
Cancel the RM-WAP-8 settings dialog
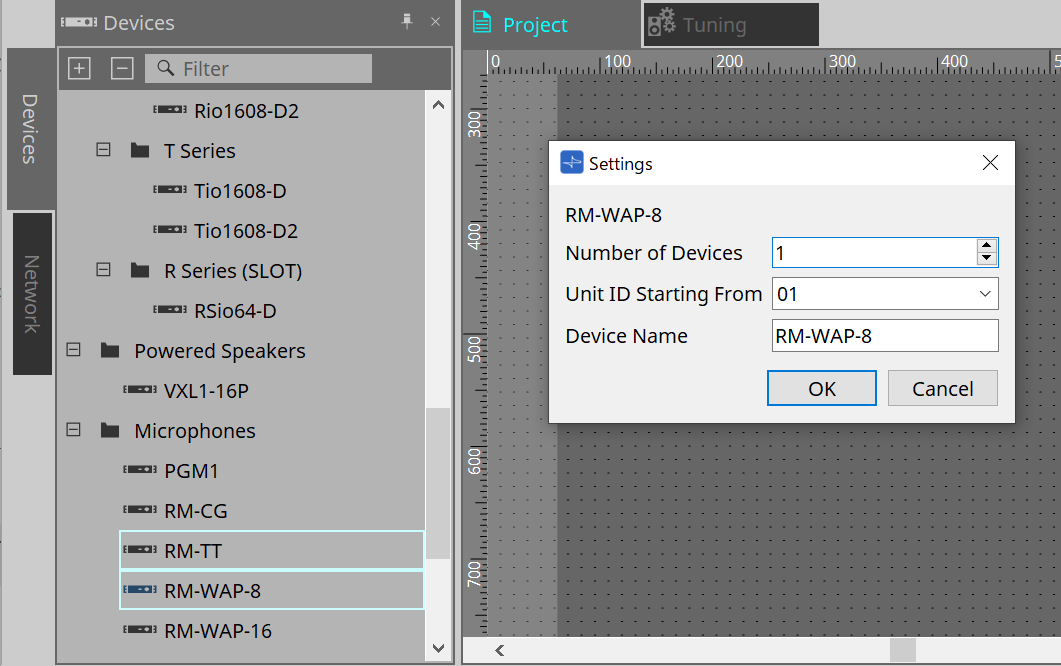[x=942, y=387]
